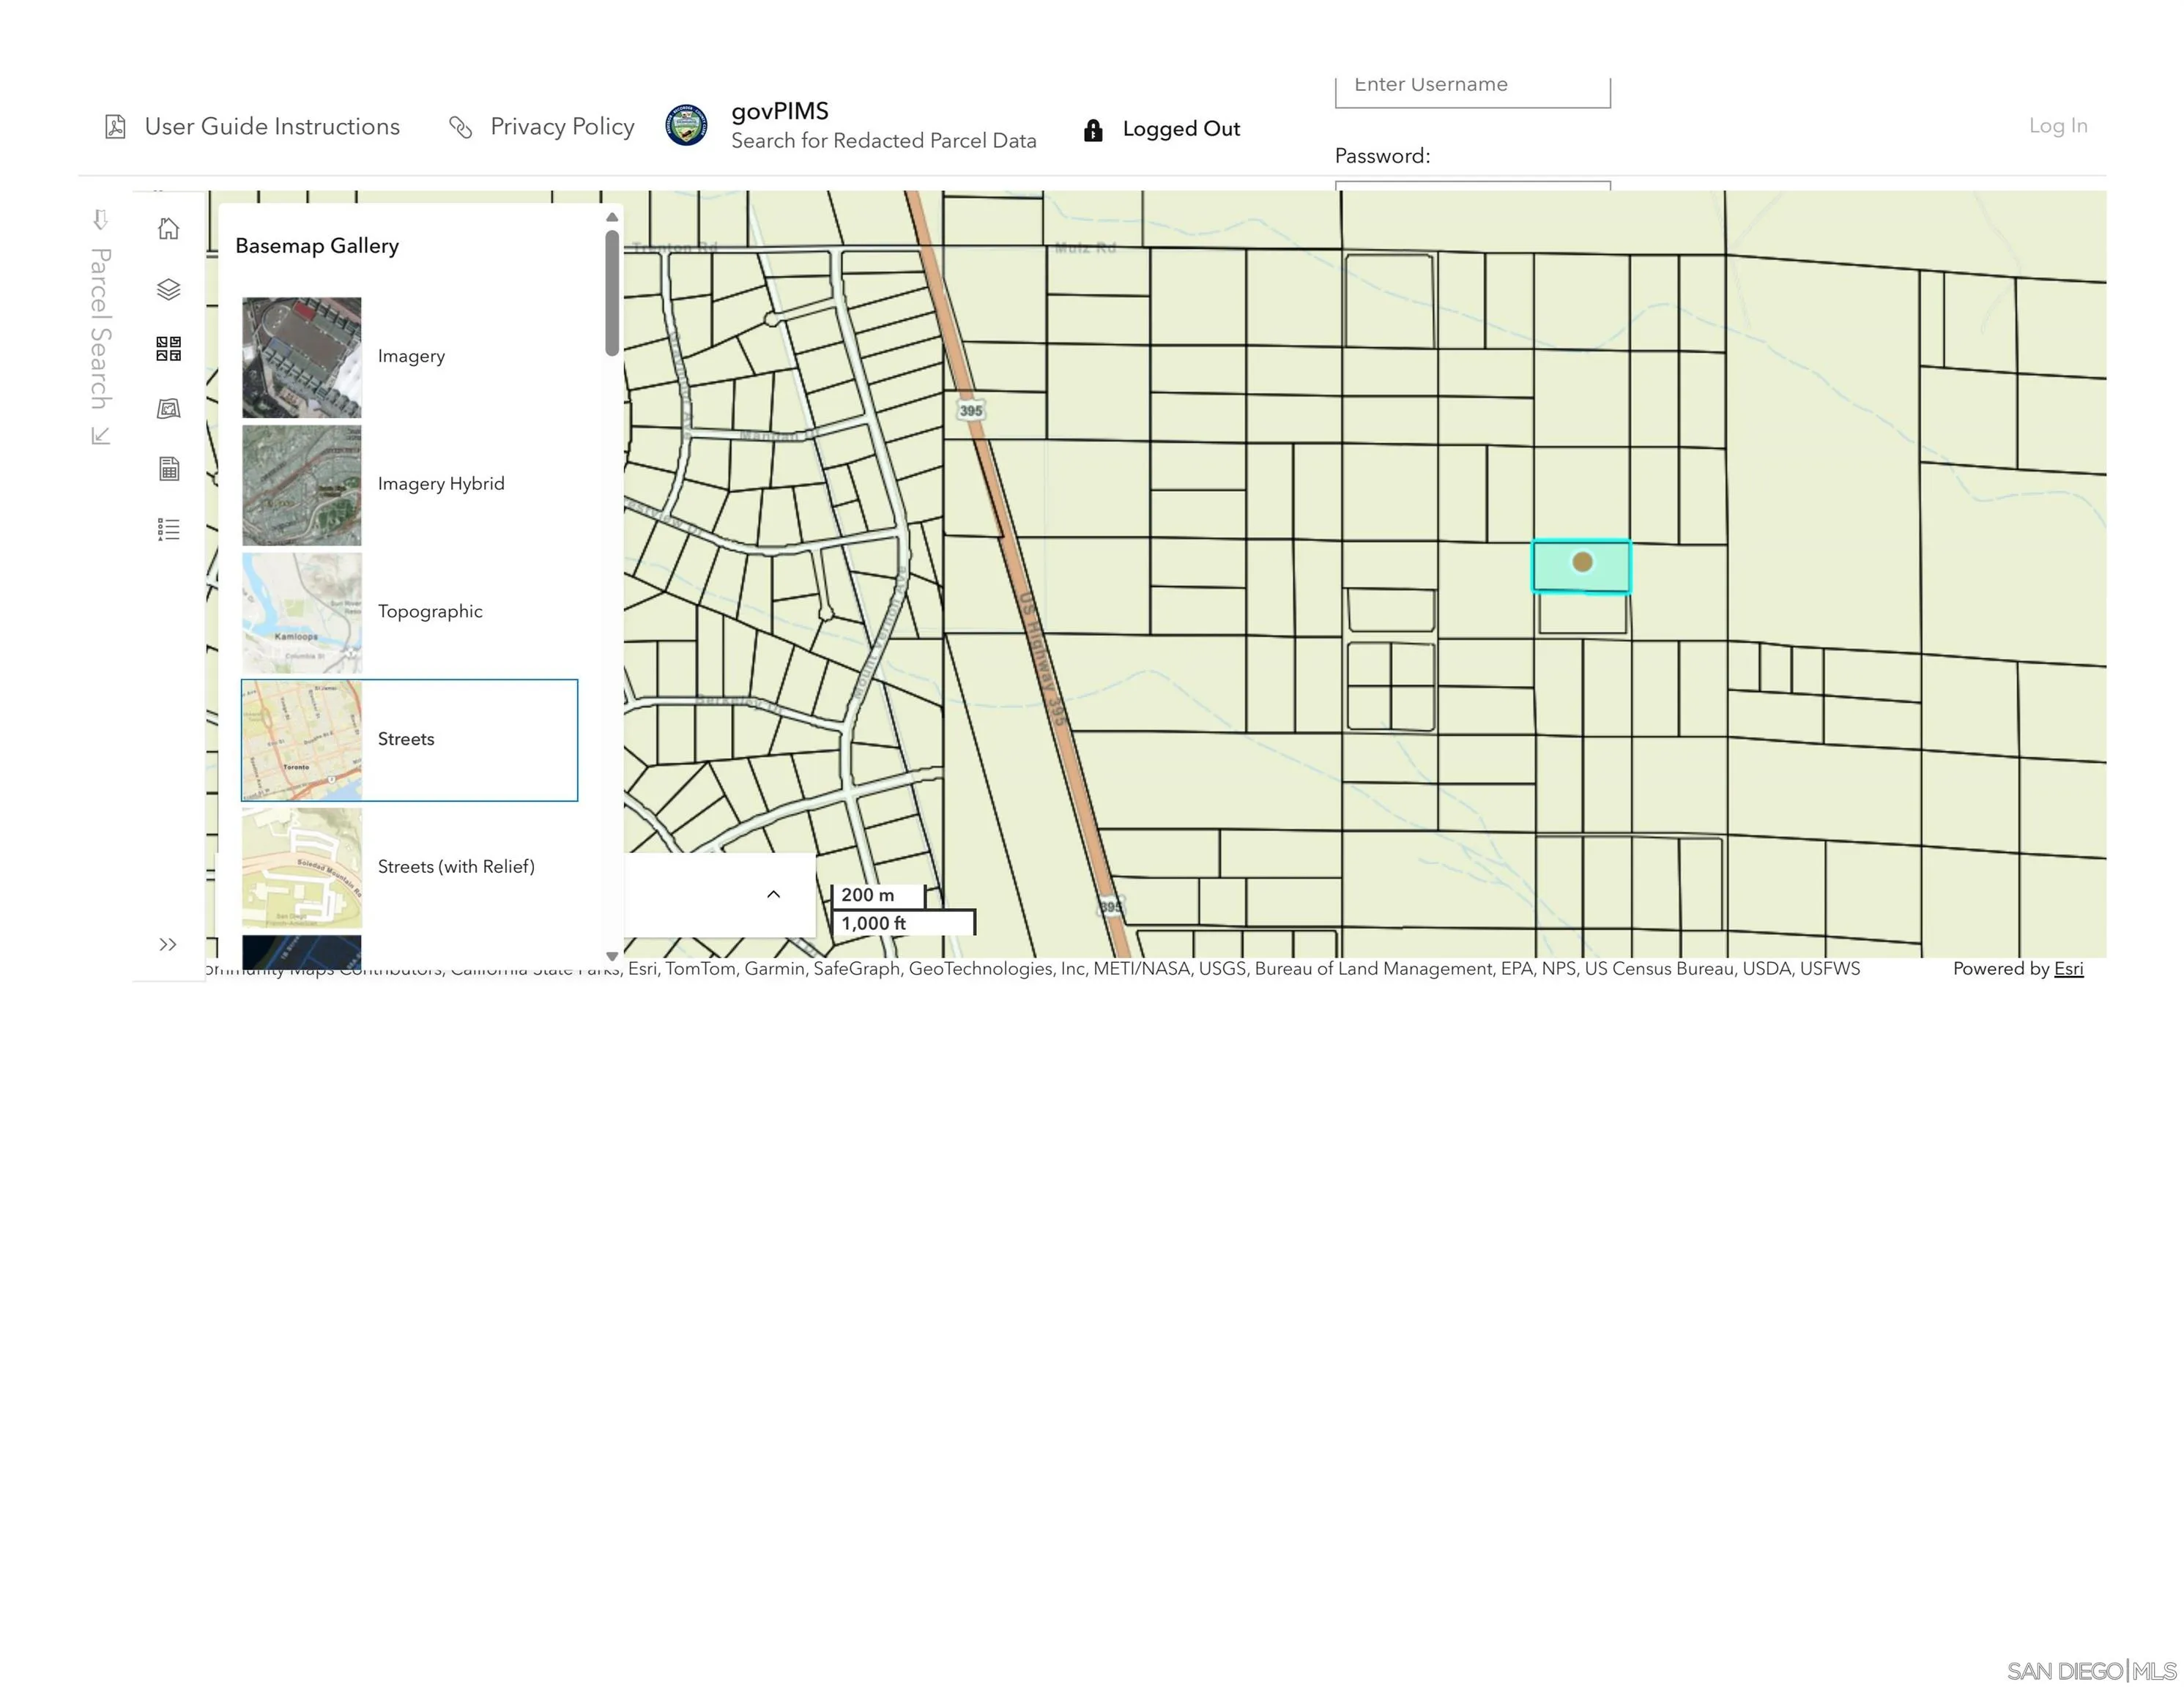
Task: Click the Logged Out status text
Action: point(1181,129)
